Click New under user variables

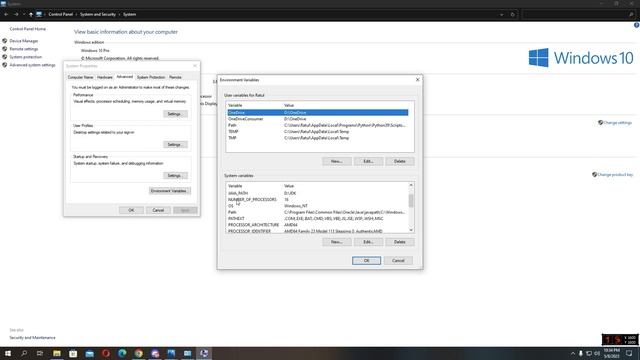(337, 161)
